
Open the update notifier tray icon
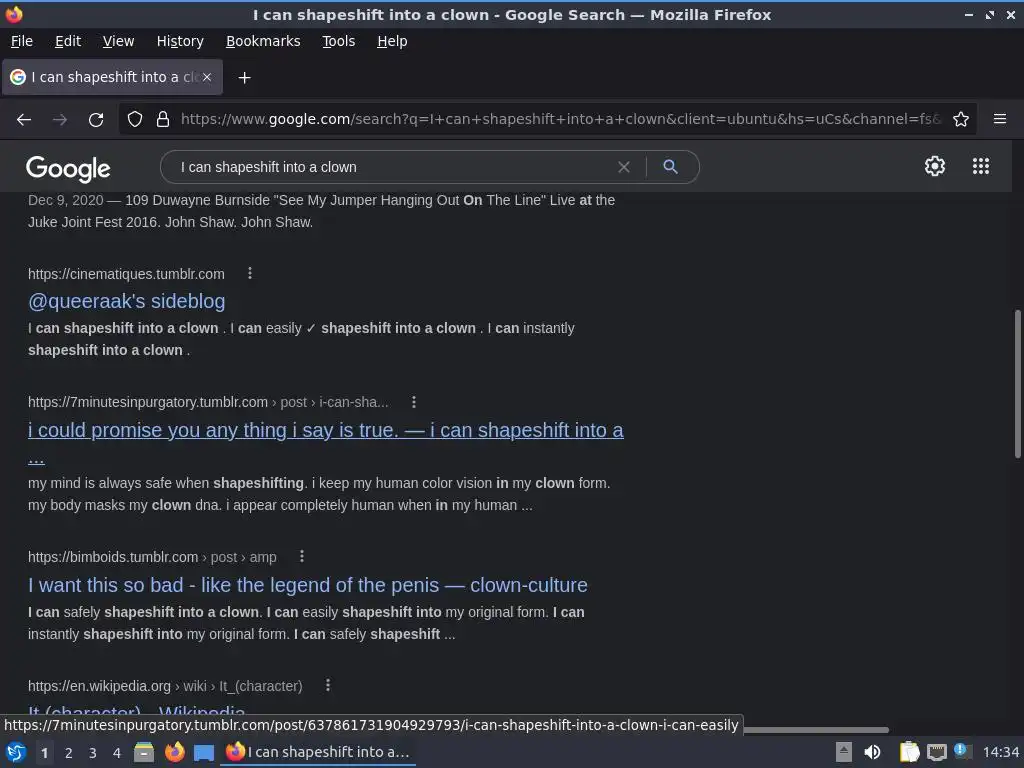962,751
